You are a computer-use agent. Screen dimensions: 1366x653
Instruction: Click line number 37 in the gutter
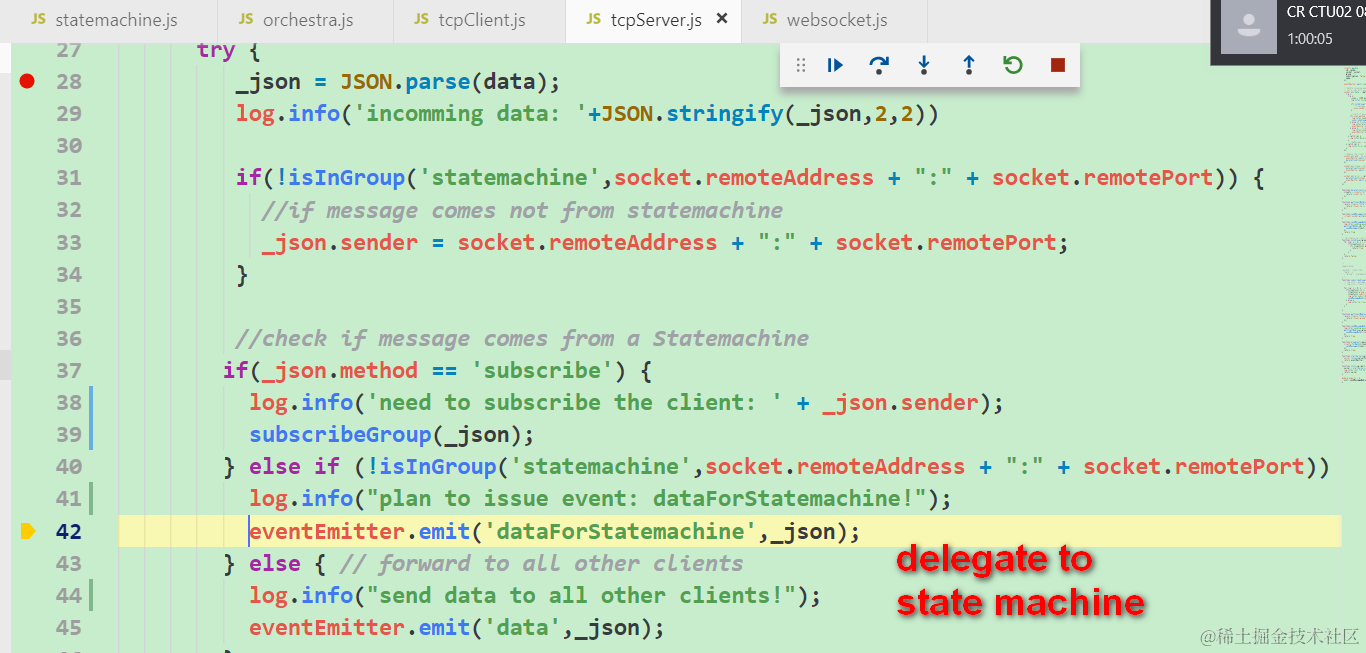click(69, 371)
